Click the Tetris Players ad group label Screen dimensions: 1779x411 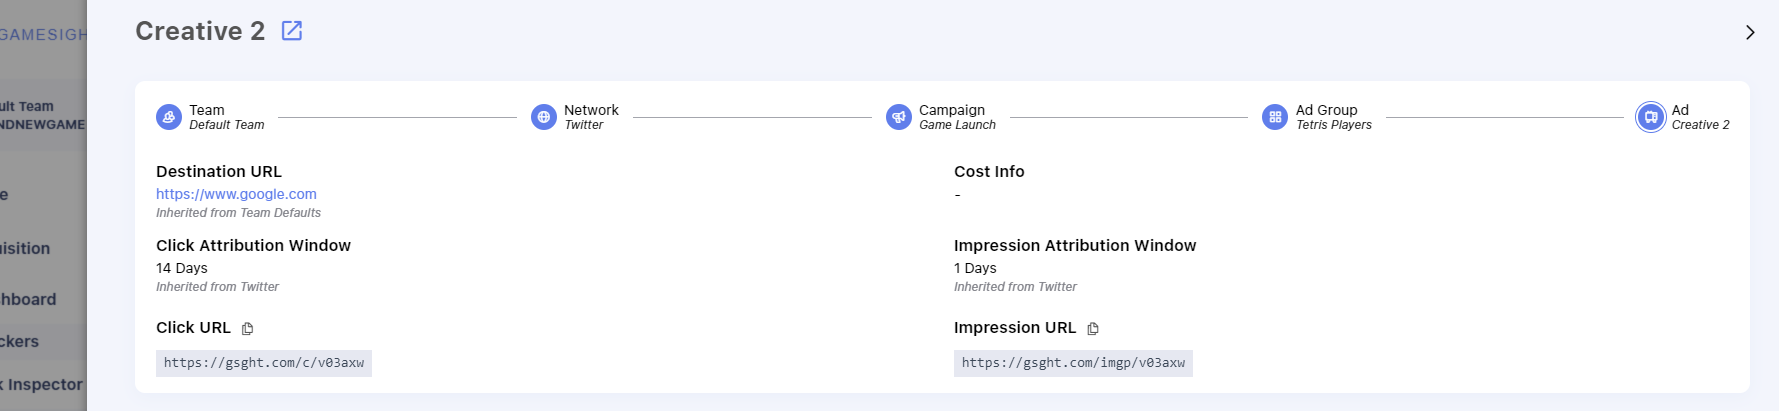[1333, 125]
